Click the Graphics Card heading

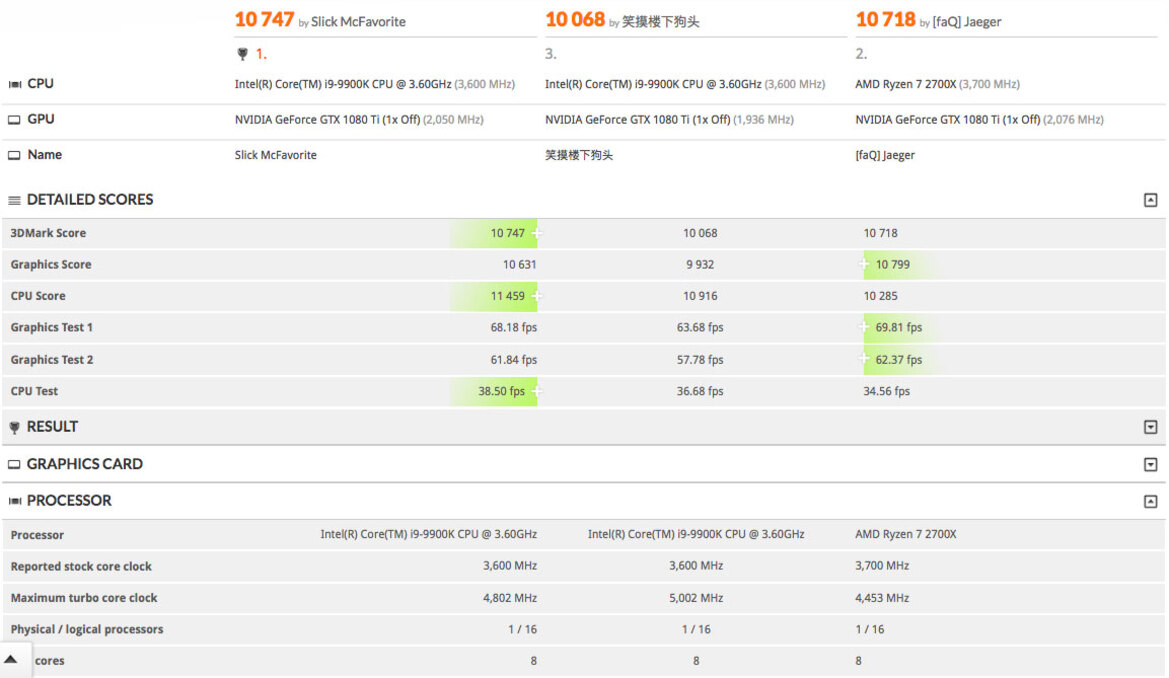coord(85,464)
